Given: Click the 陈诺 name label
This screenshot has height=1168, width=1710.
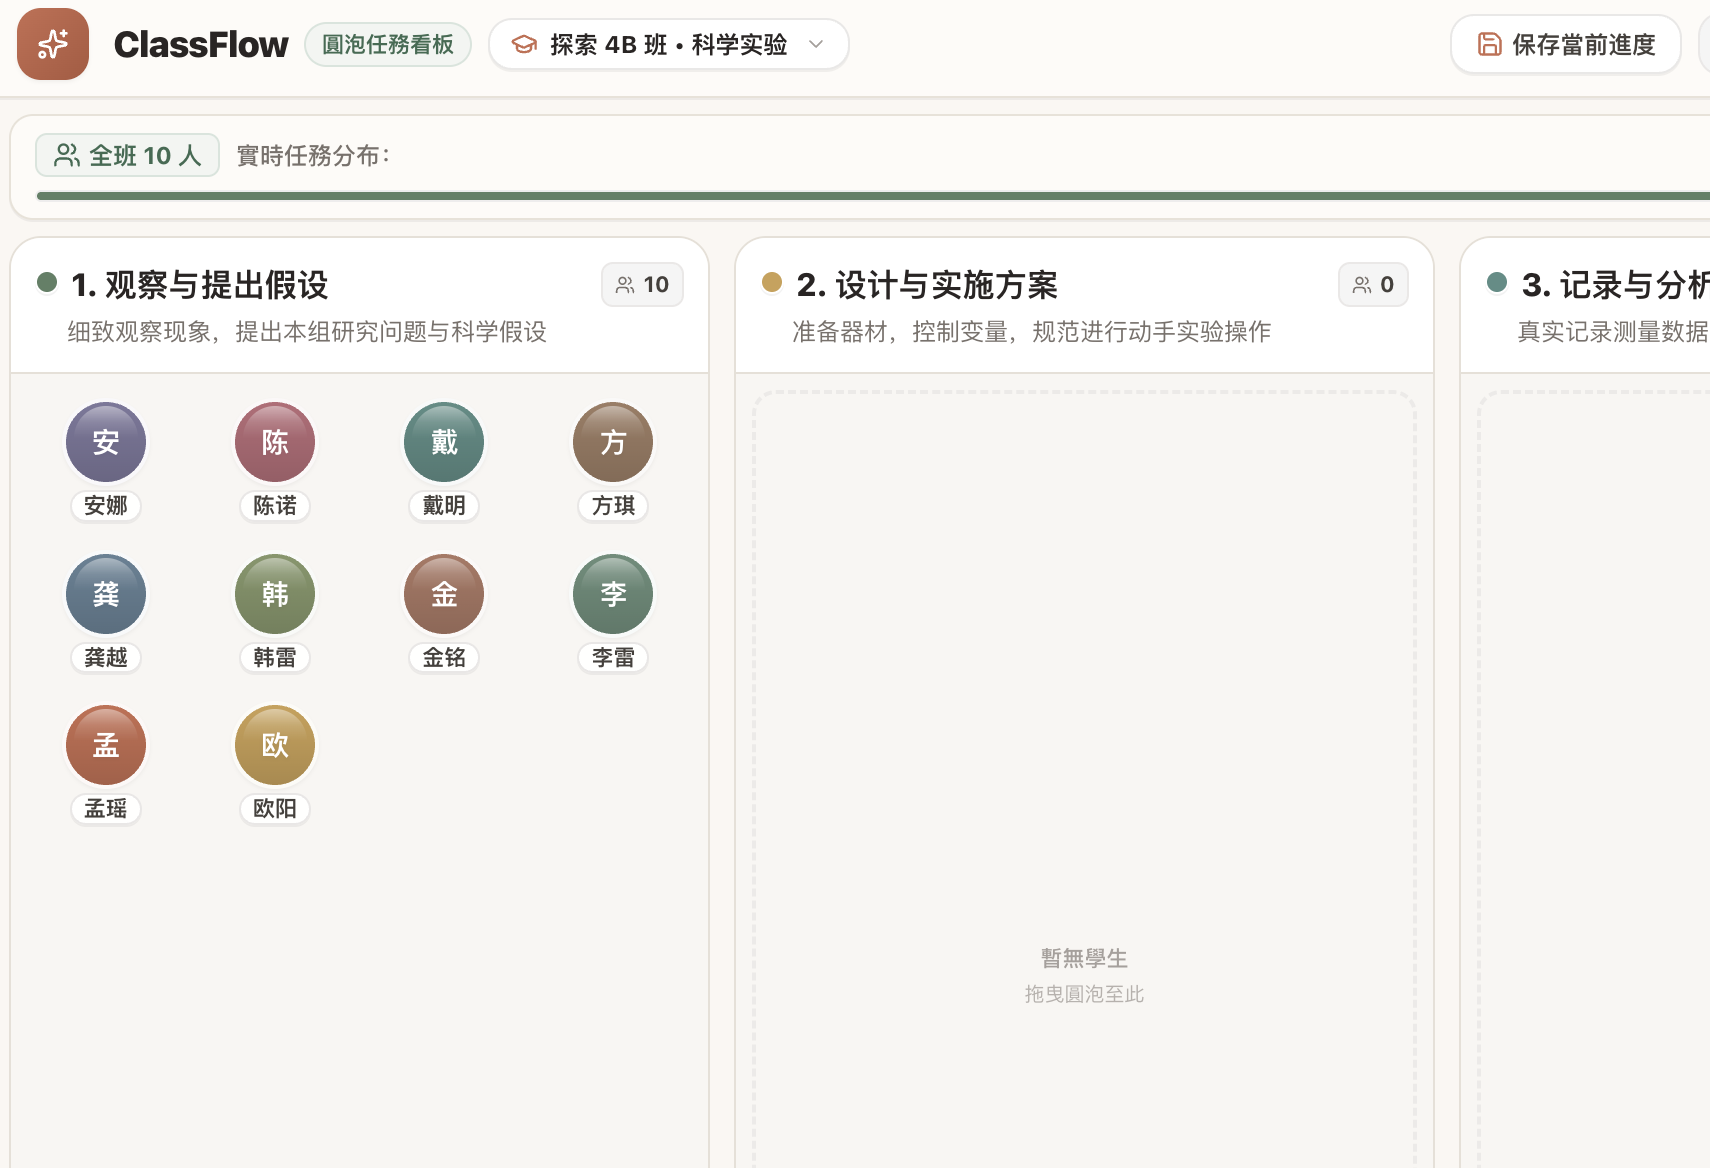Looking at the screenshot, I should point(275,506).
